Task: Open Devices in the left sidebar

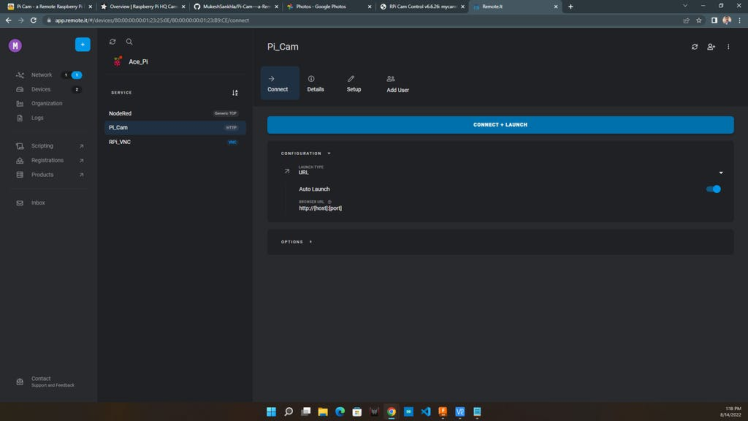Action: [41, 89]
